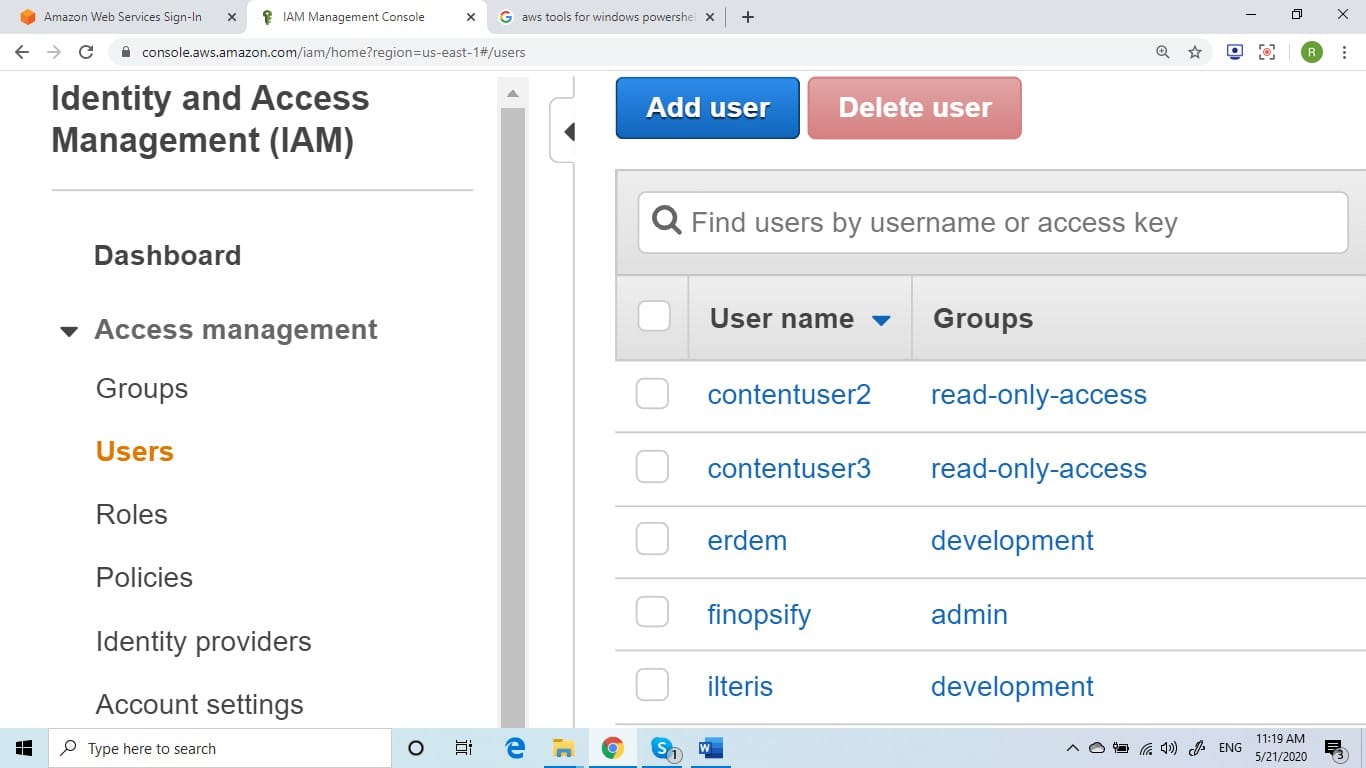Open the read-only-access group for contentuser3
Viewport: 1366px width, 768px height.
1039,467
